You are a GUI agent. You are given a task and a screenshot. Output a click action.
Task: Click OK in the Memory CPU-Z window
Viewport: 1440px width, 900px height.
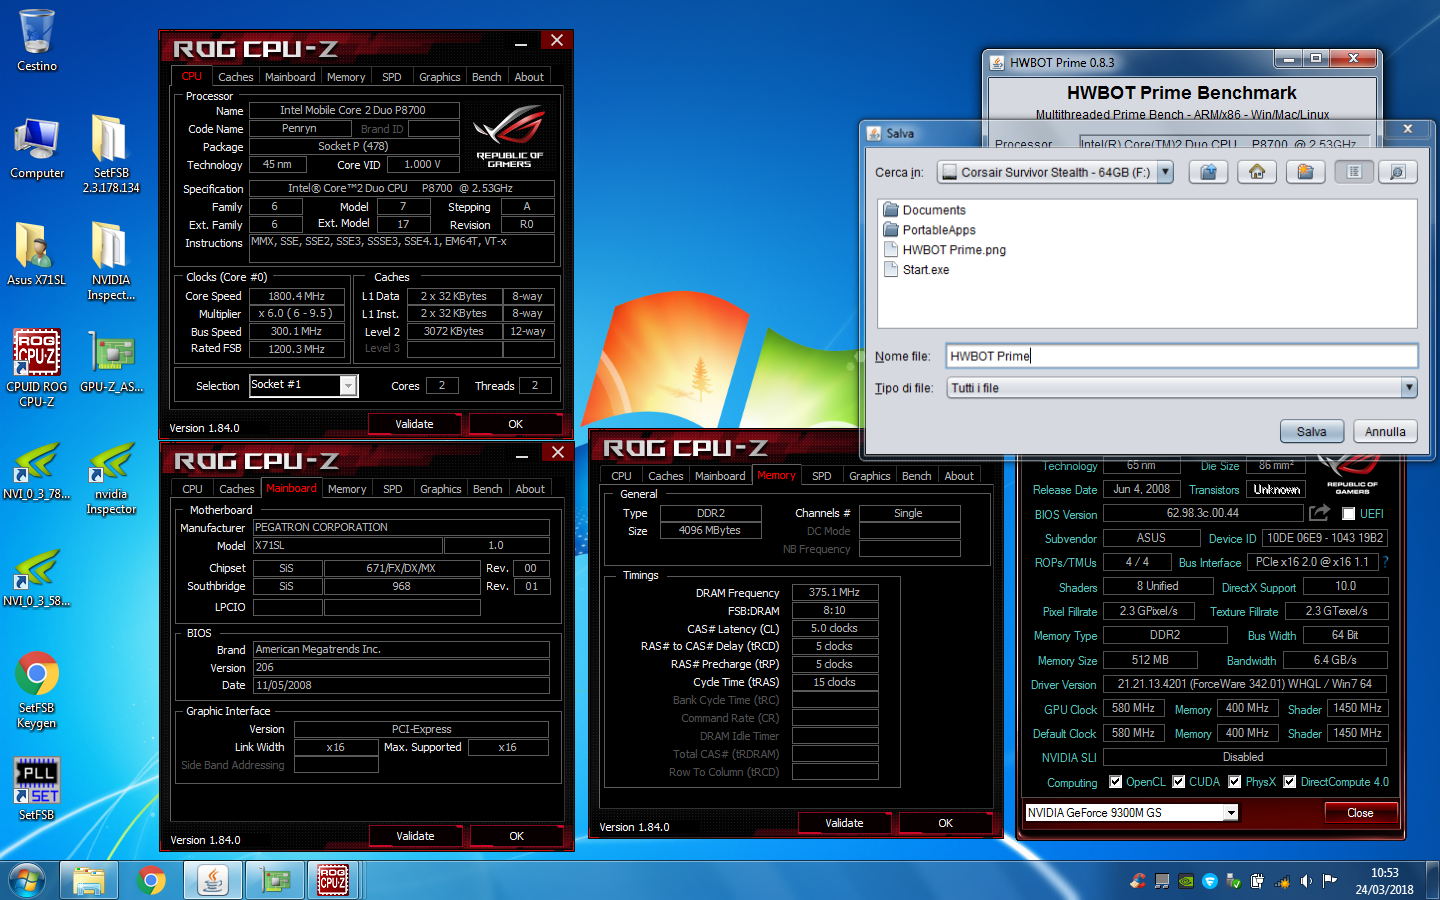(946, 823)
